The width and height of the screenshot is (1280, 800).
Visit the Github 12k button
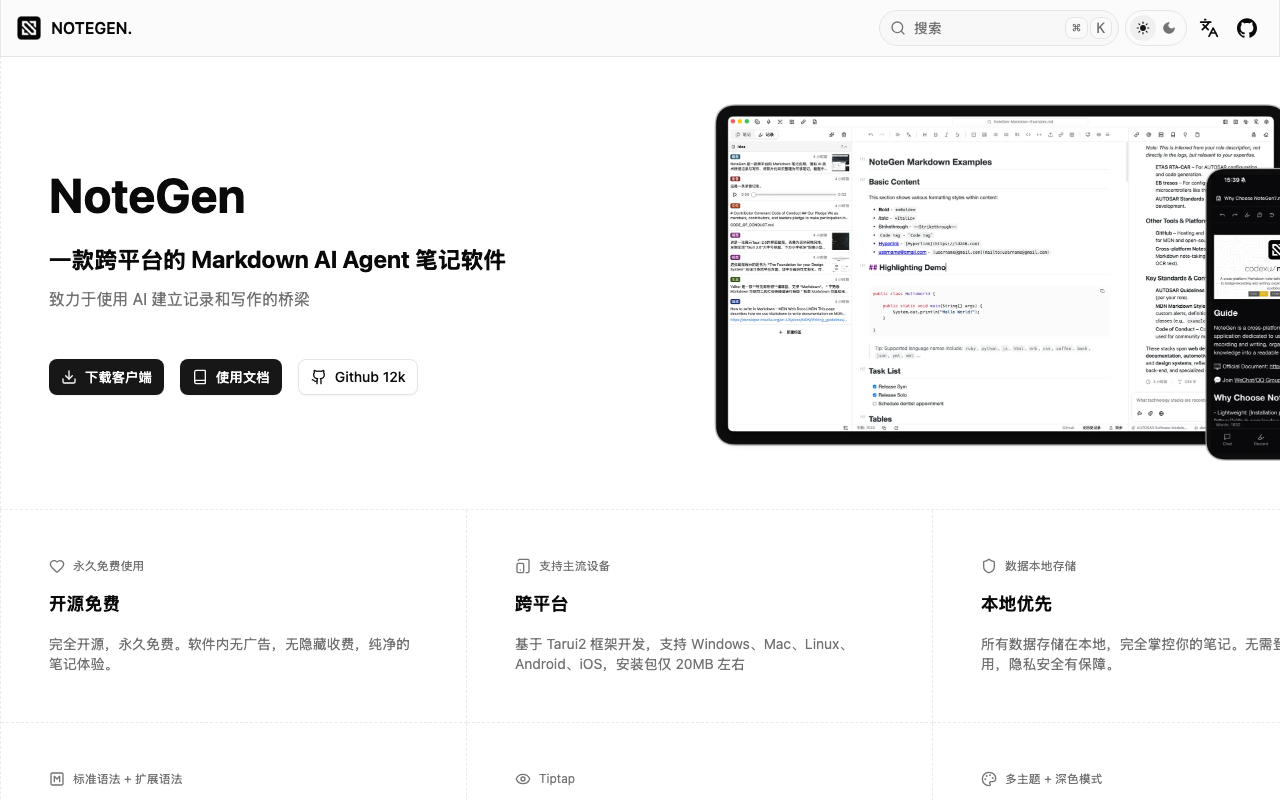[x=358, y=377]
